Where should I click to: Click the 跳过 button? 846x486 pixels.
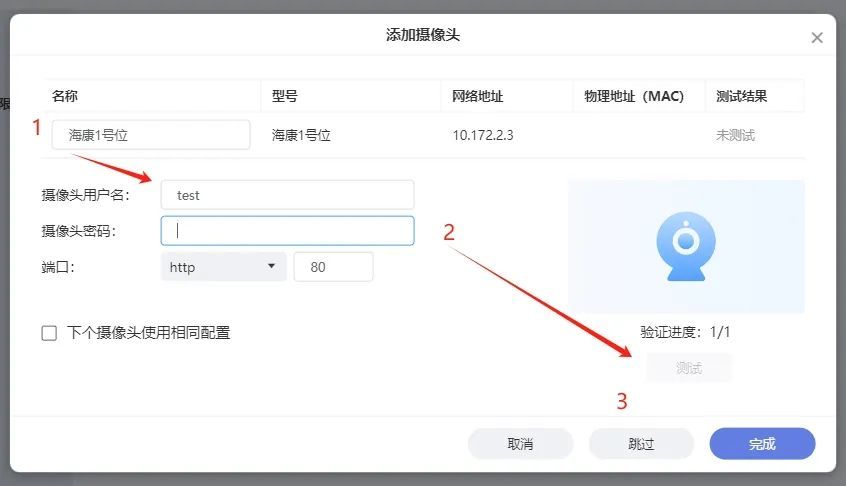(641, 444)
